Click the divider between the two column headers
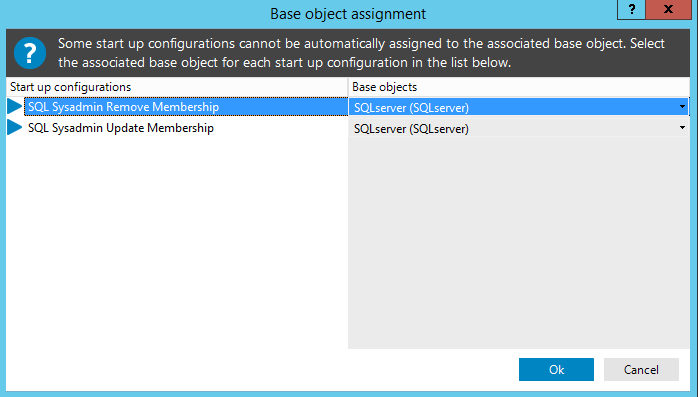The width and height of the screenshot is (700, 397). tap(348, 87)
